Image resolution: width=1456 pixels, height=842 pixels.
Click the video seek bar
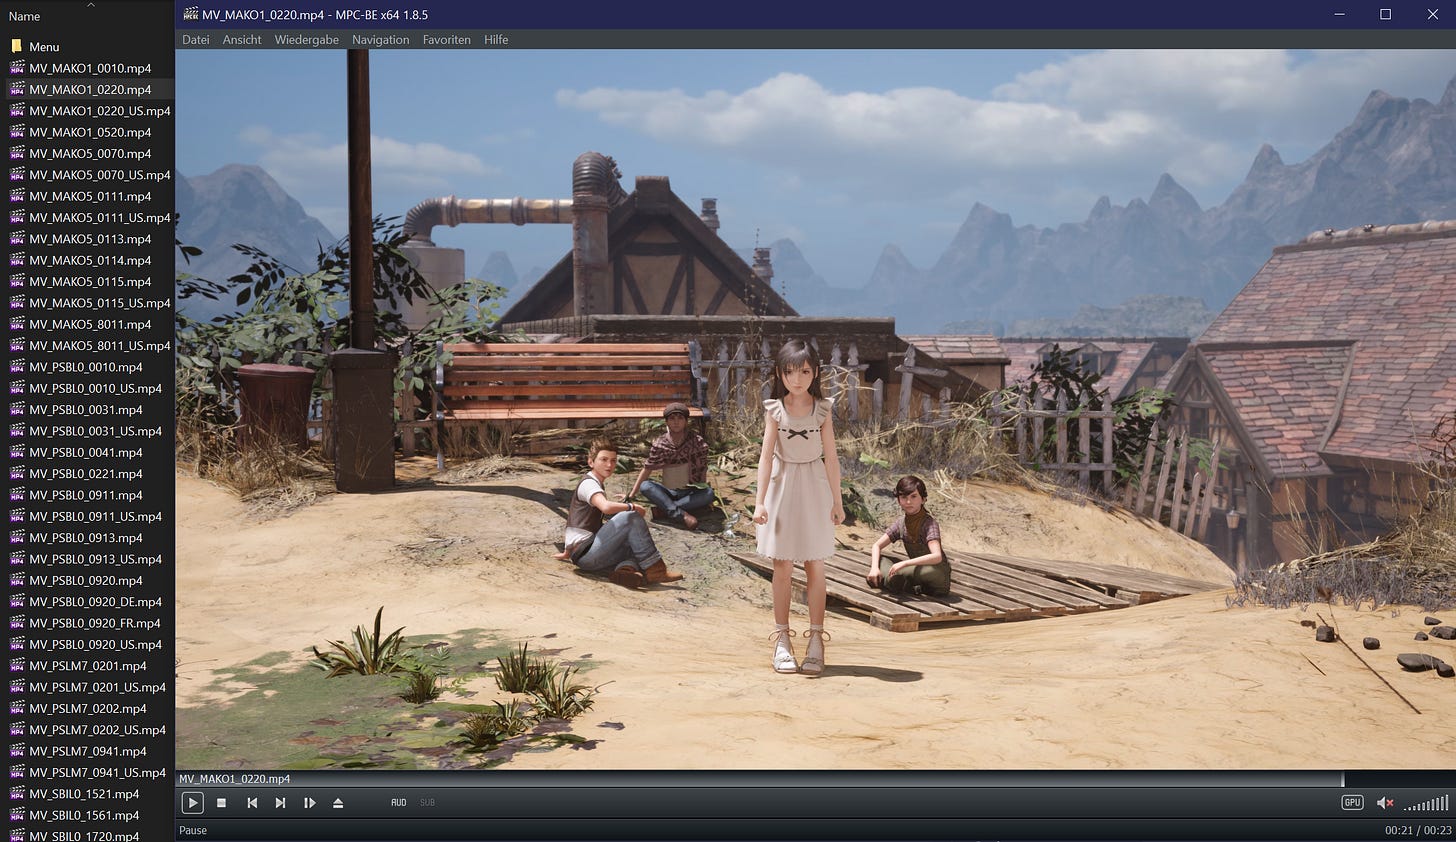click(814, 778)
